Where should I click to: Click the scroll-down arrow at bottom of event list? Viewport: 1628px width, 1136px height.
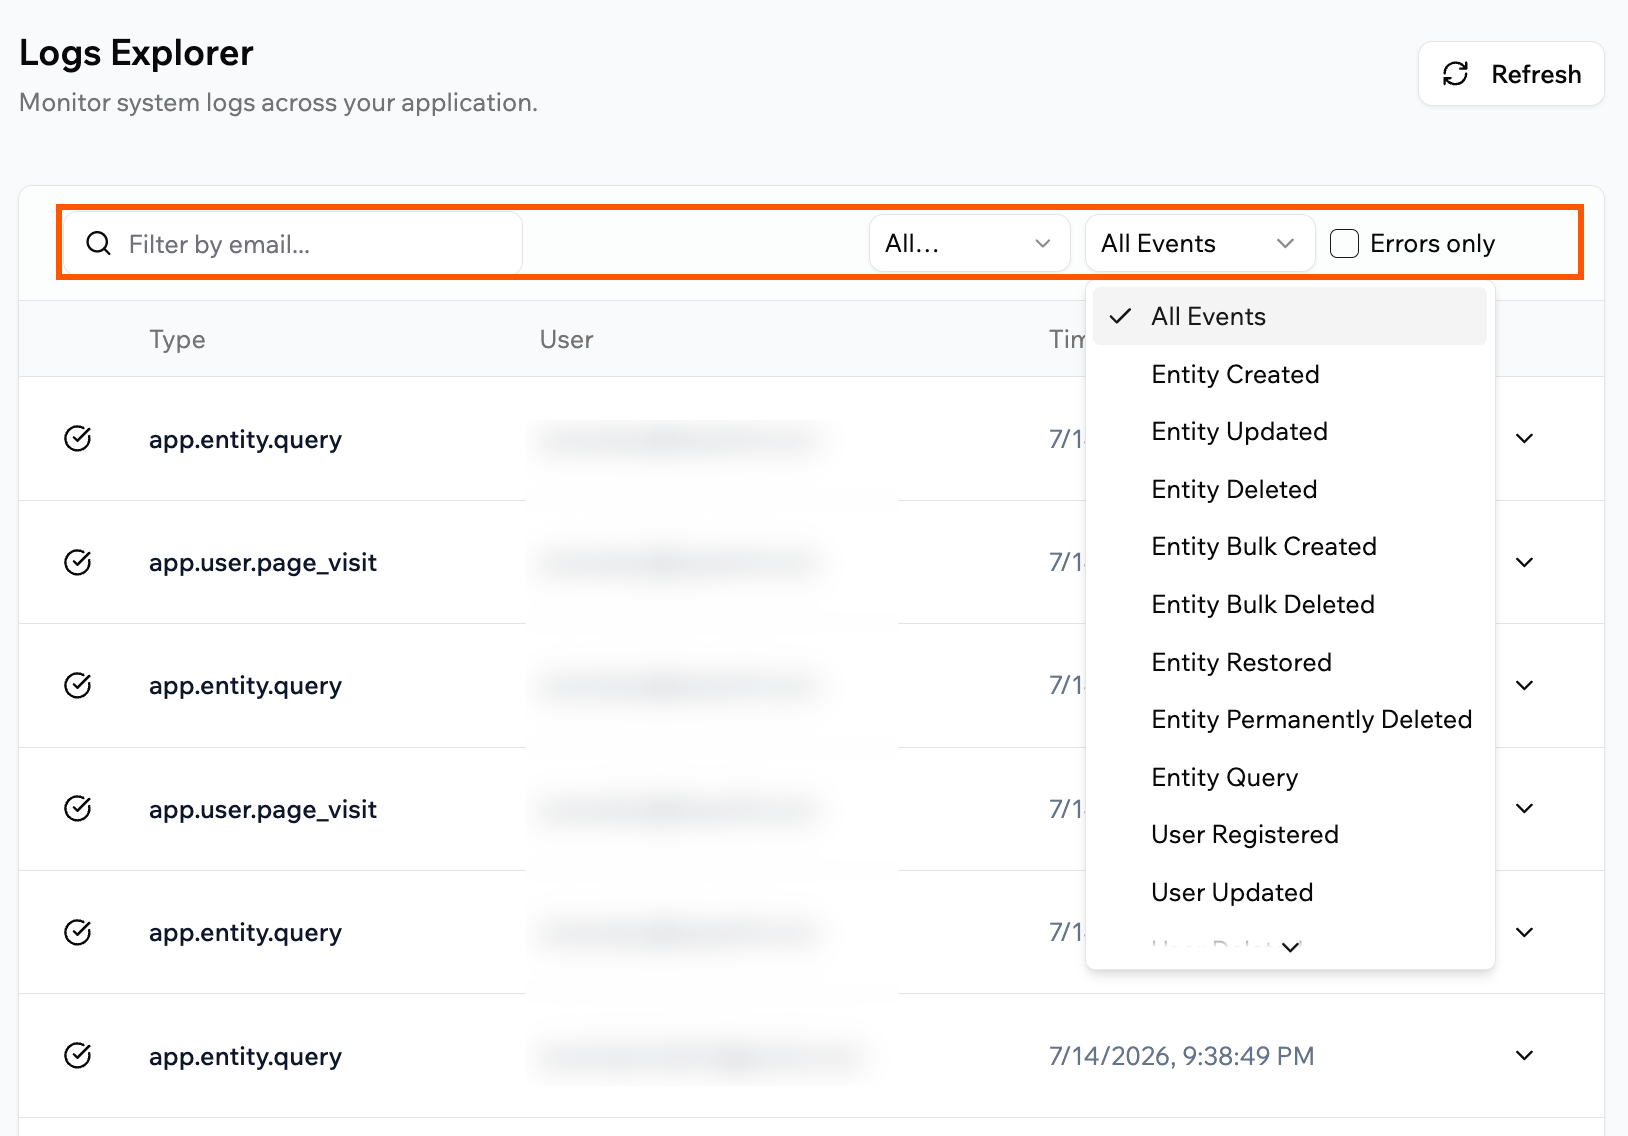tap(1290, 947)
